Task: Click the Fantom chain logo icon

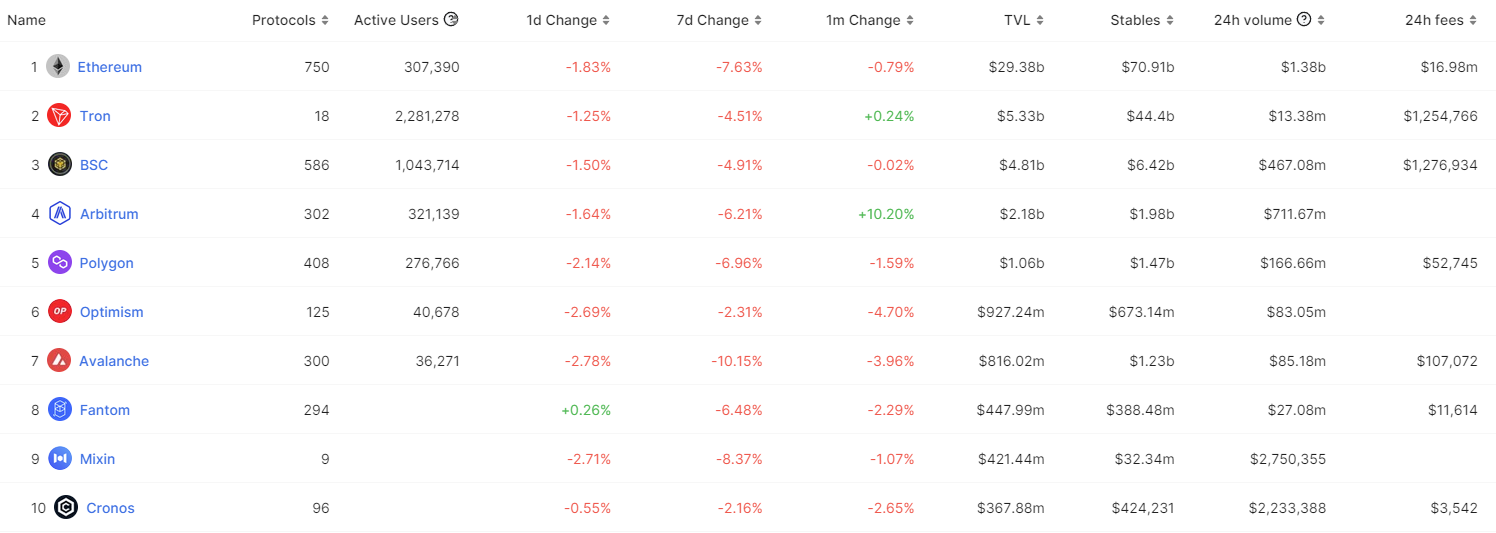Action: pyautogui.click(x=59, y=410)
